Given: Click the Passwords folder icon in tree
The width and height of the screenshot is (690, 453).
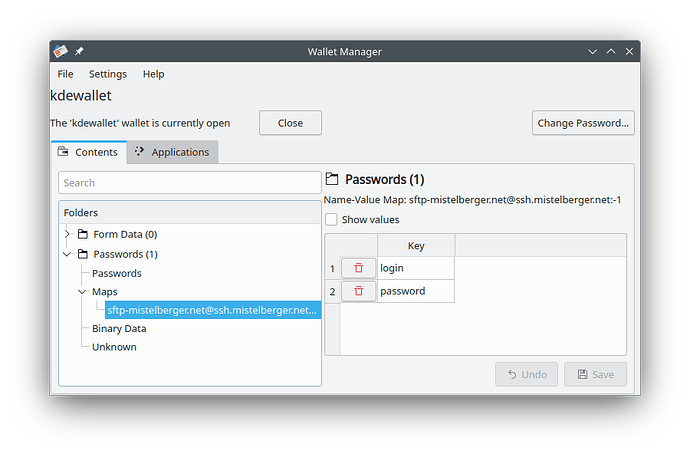Looking at the screenshot, I should [84, 254].
